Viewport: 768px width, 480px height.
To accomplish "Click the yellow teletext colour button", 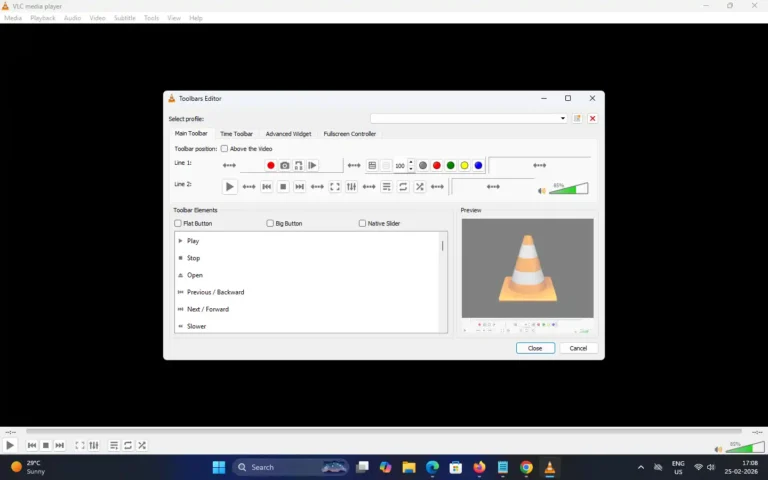I will click(464, 166).
